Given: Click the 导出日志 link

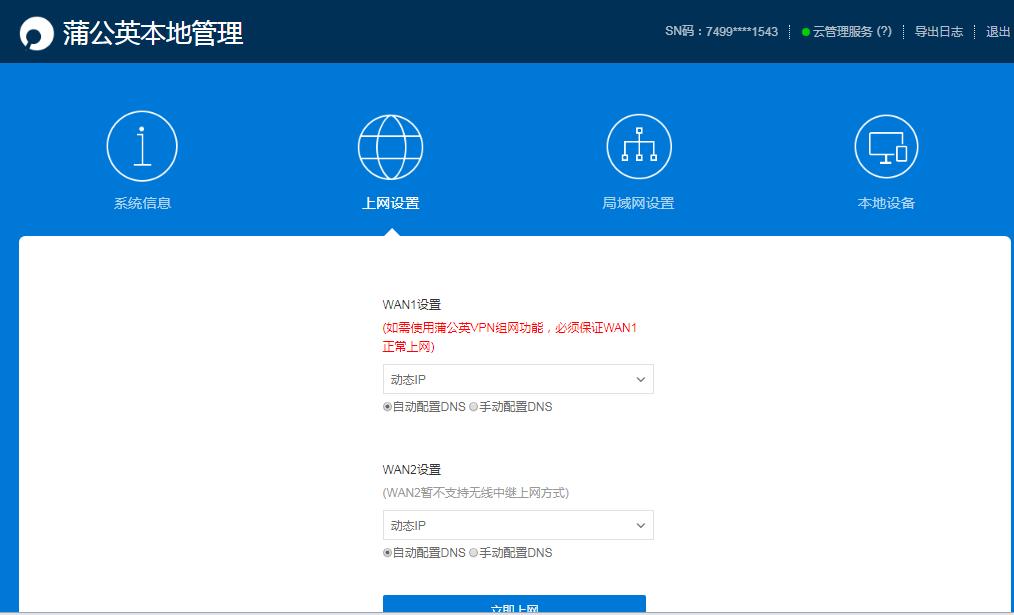Looking at the screenshot, I should pyautogui.click(x=938, y=31).
